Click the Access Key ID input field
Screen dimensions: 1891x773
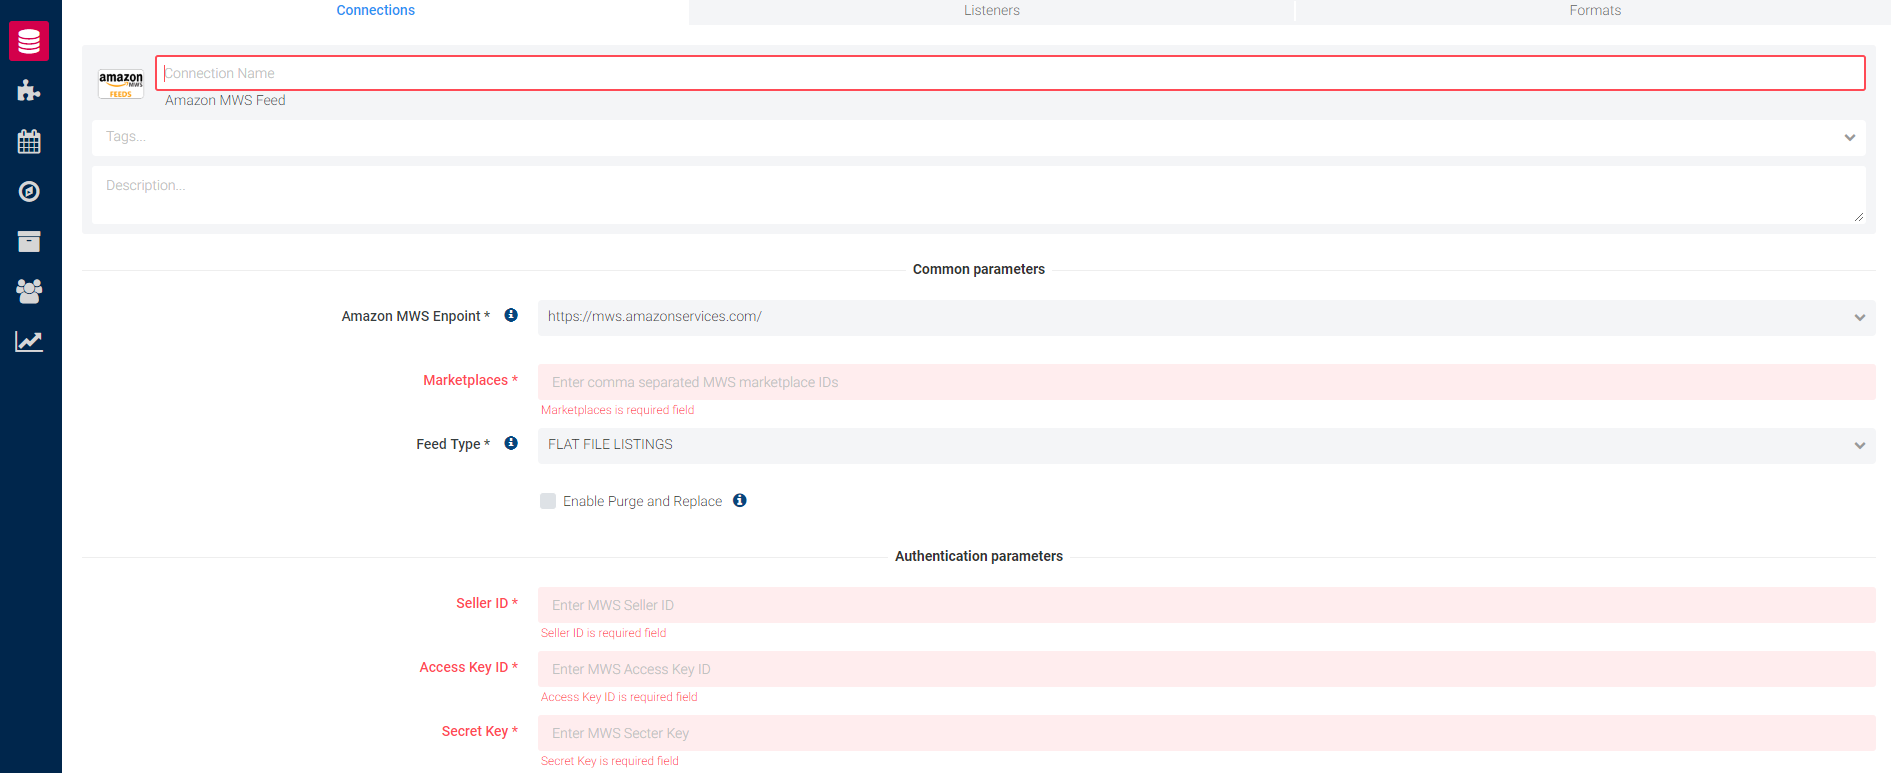point(1206,669)
